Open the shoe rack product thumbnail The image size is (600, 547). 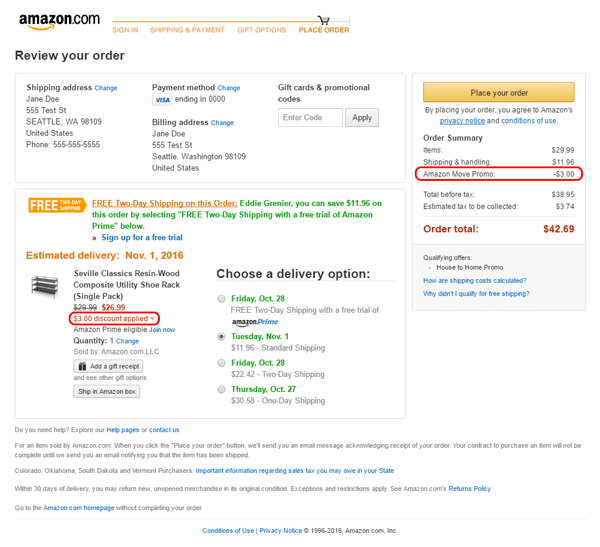click(x=45, y=286)
